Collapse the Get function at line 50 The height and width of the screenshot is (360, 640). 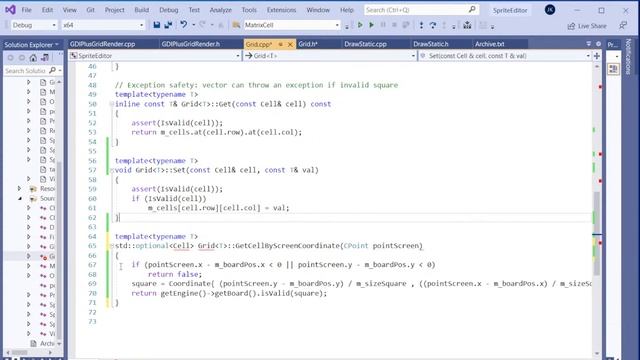click(x=111, y=104)
